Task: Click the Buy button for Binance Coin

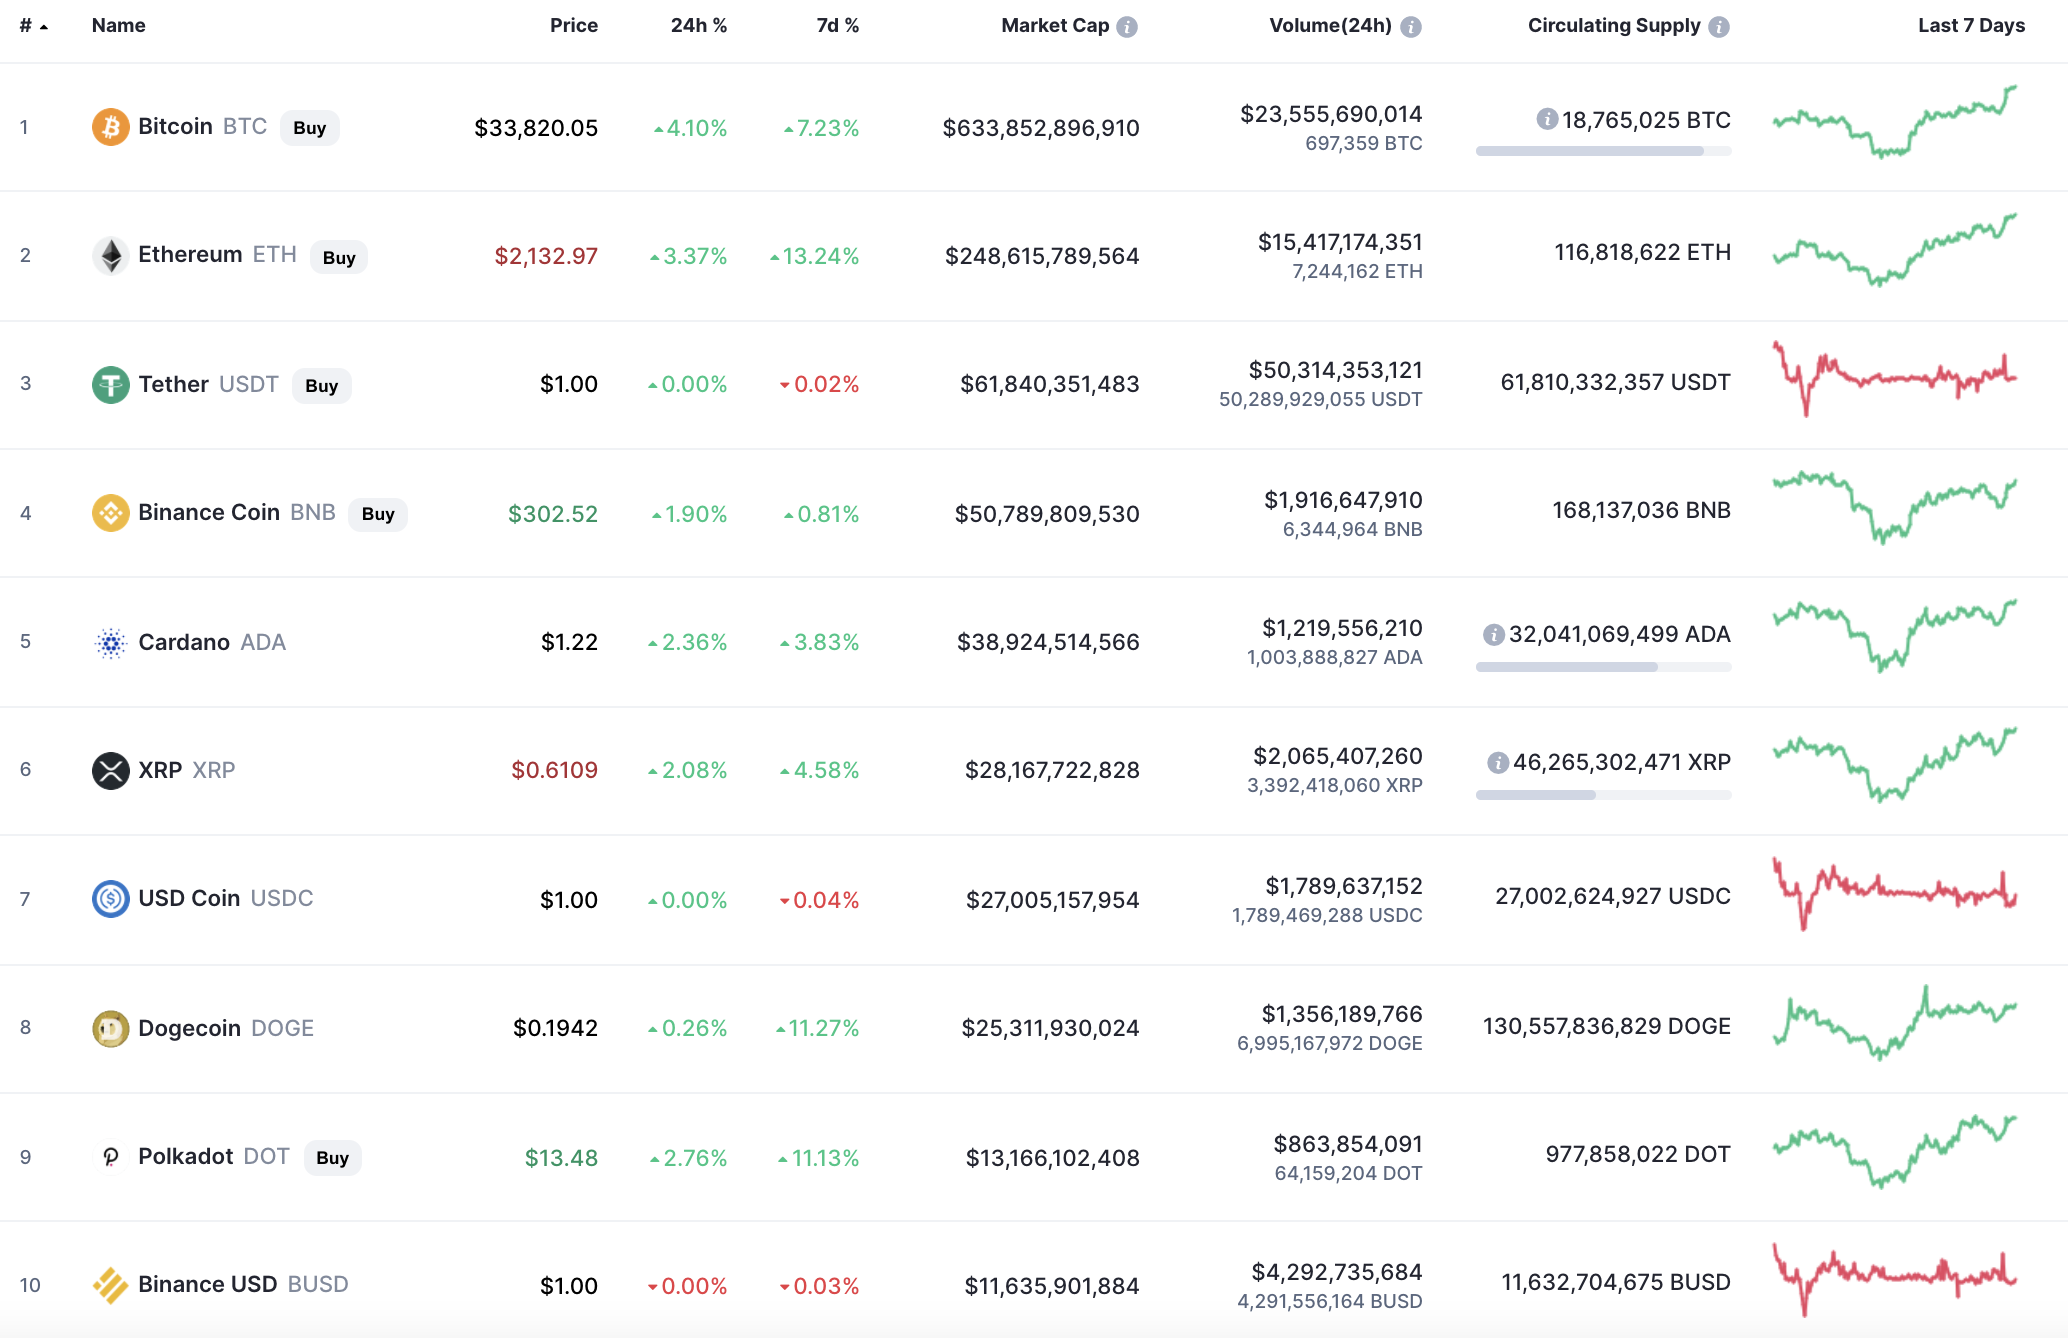Action: [x=378, y=514]
